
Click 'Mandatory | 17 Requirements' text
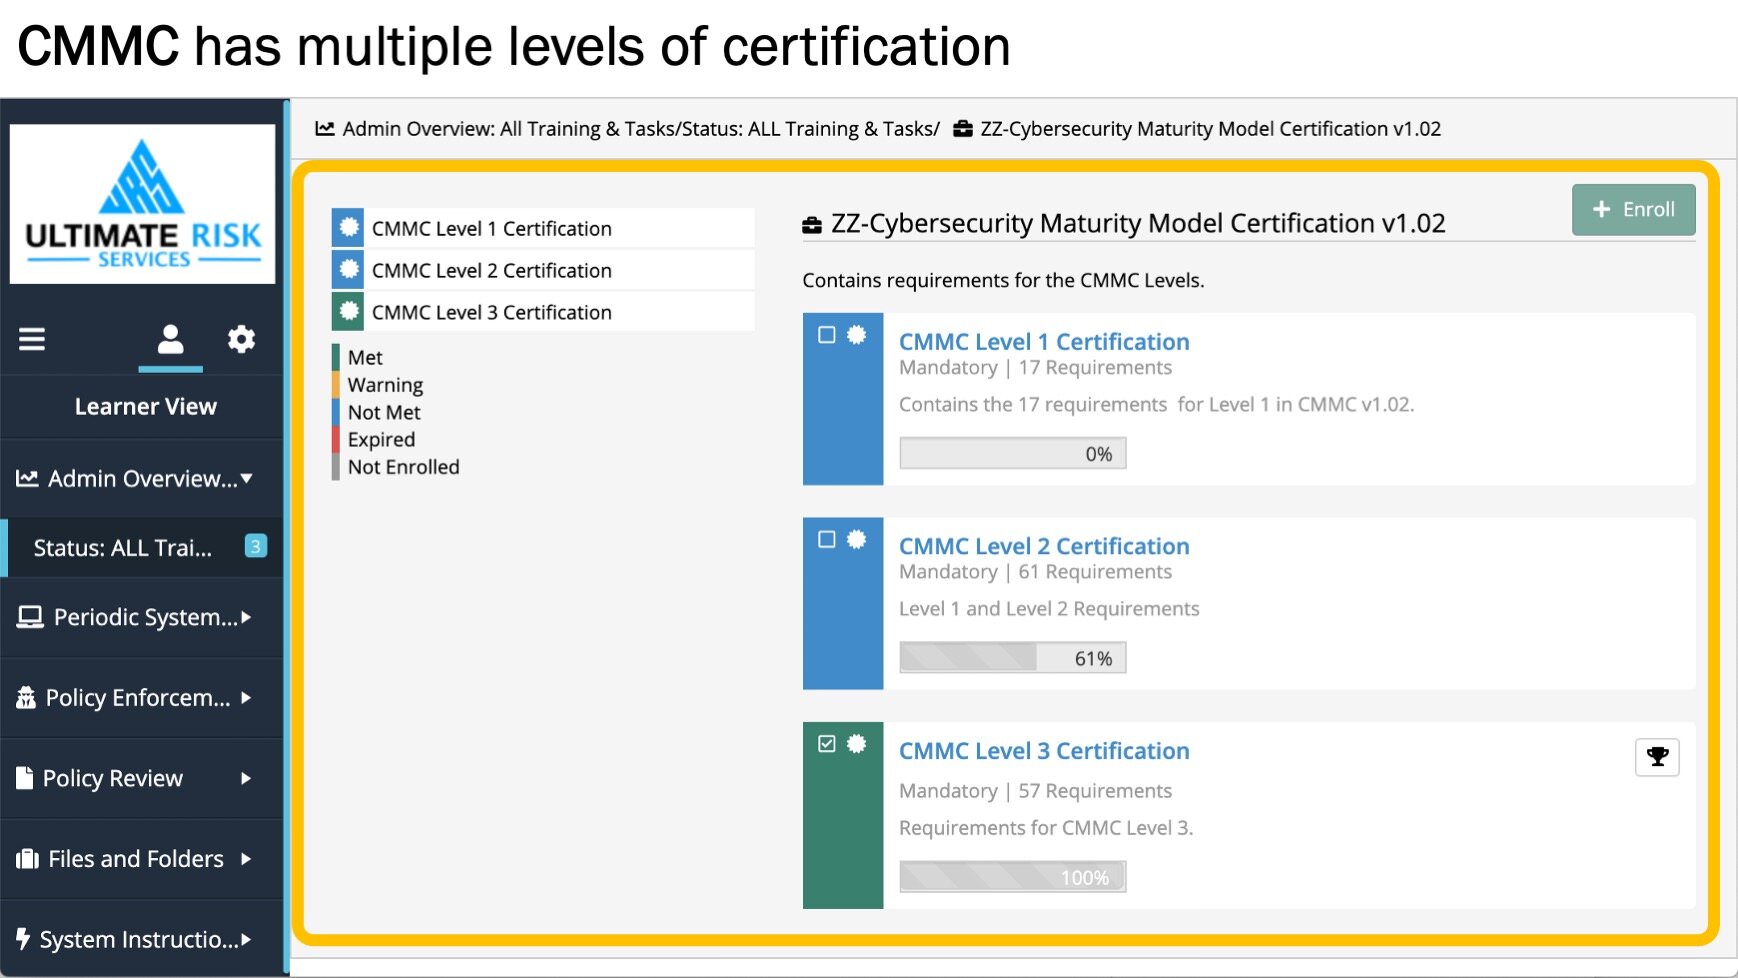click(x=1035, y=368)
